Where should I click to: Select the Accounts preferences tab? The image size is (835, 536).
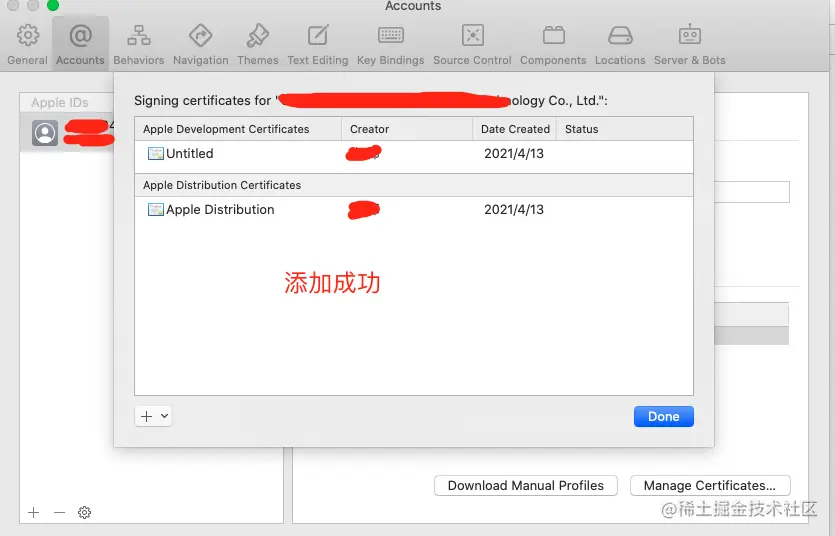click(x=80, y=45)
